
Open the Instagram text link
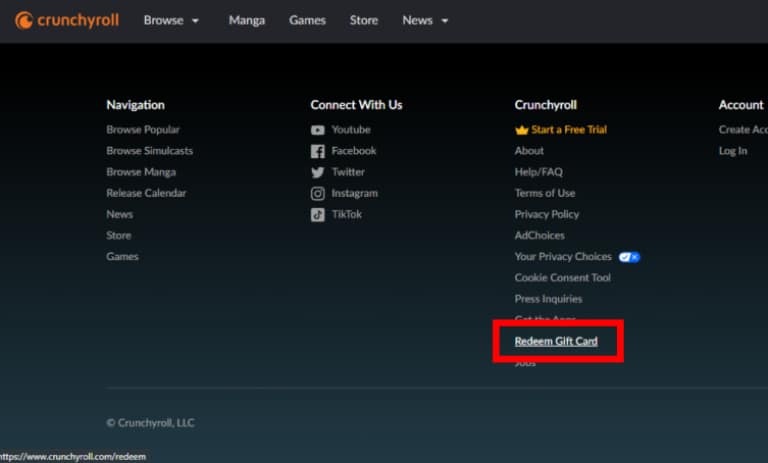(355, 193)
